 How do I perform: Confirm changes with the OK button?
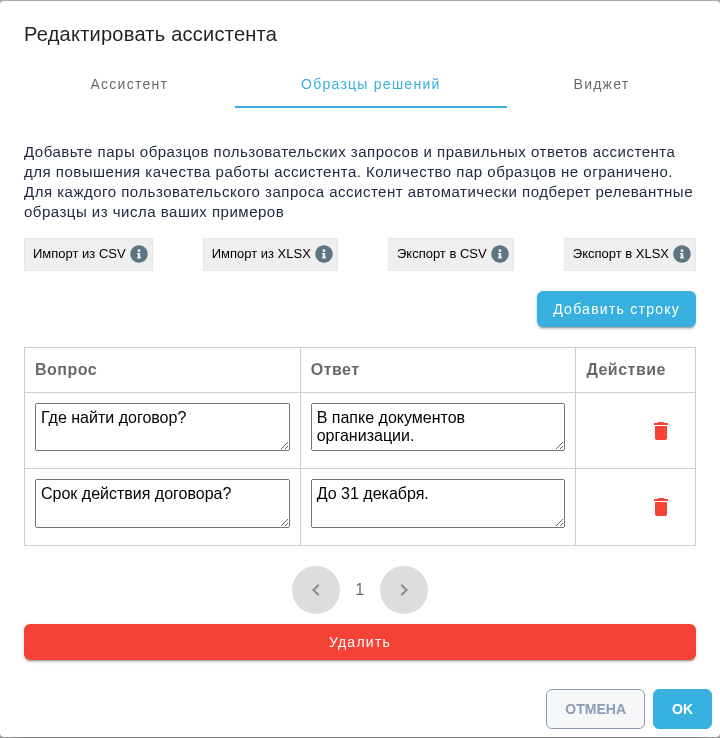[682, 709]
